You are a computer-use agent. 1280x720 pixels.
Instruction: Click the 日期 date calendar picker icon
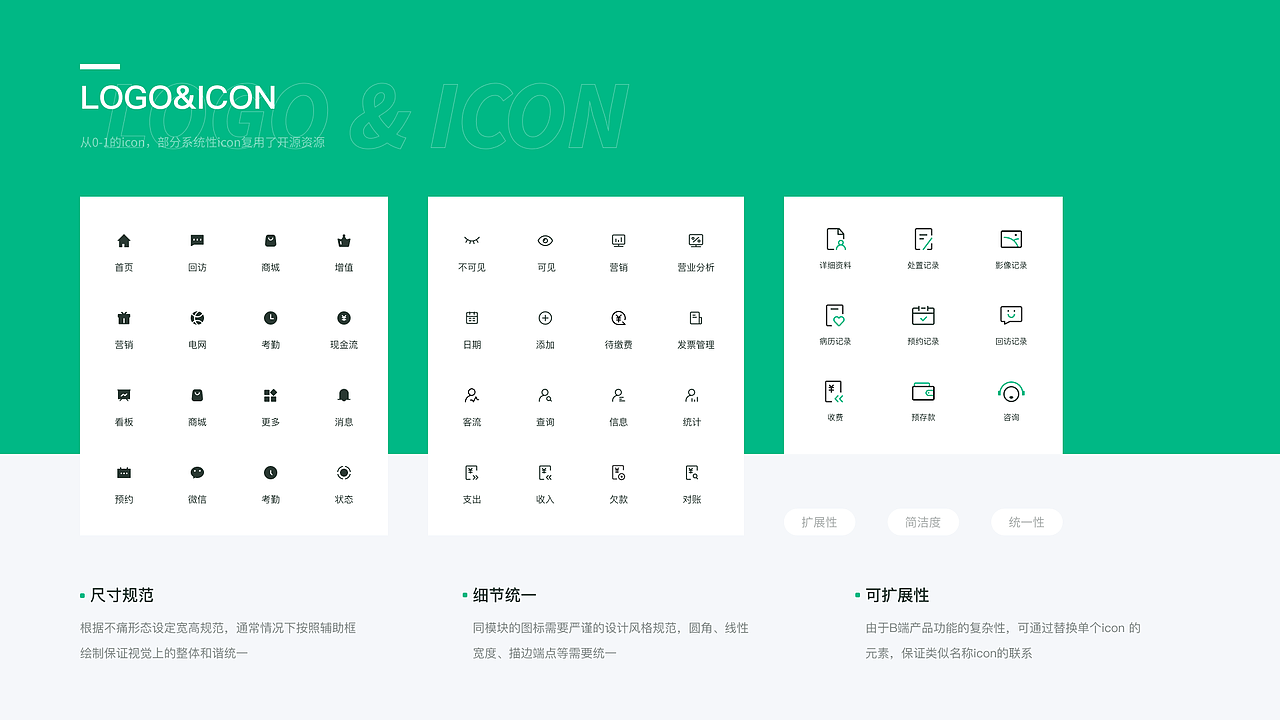click(471, 317)
